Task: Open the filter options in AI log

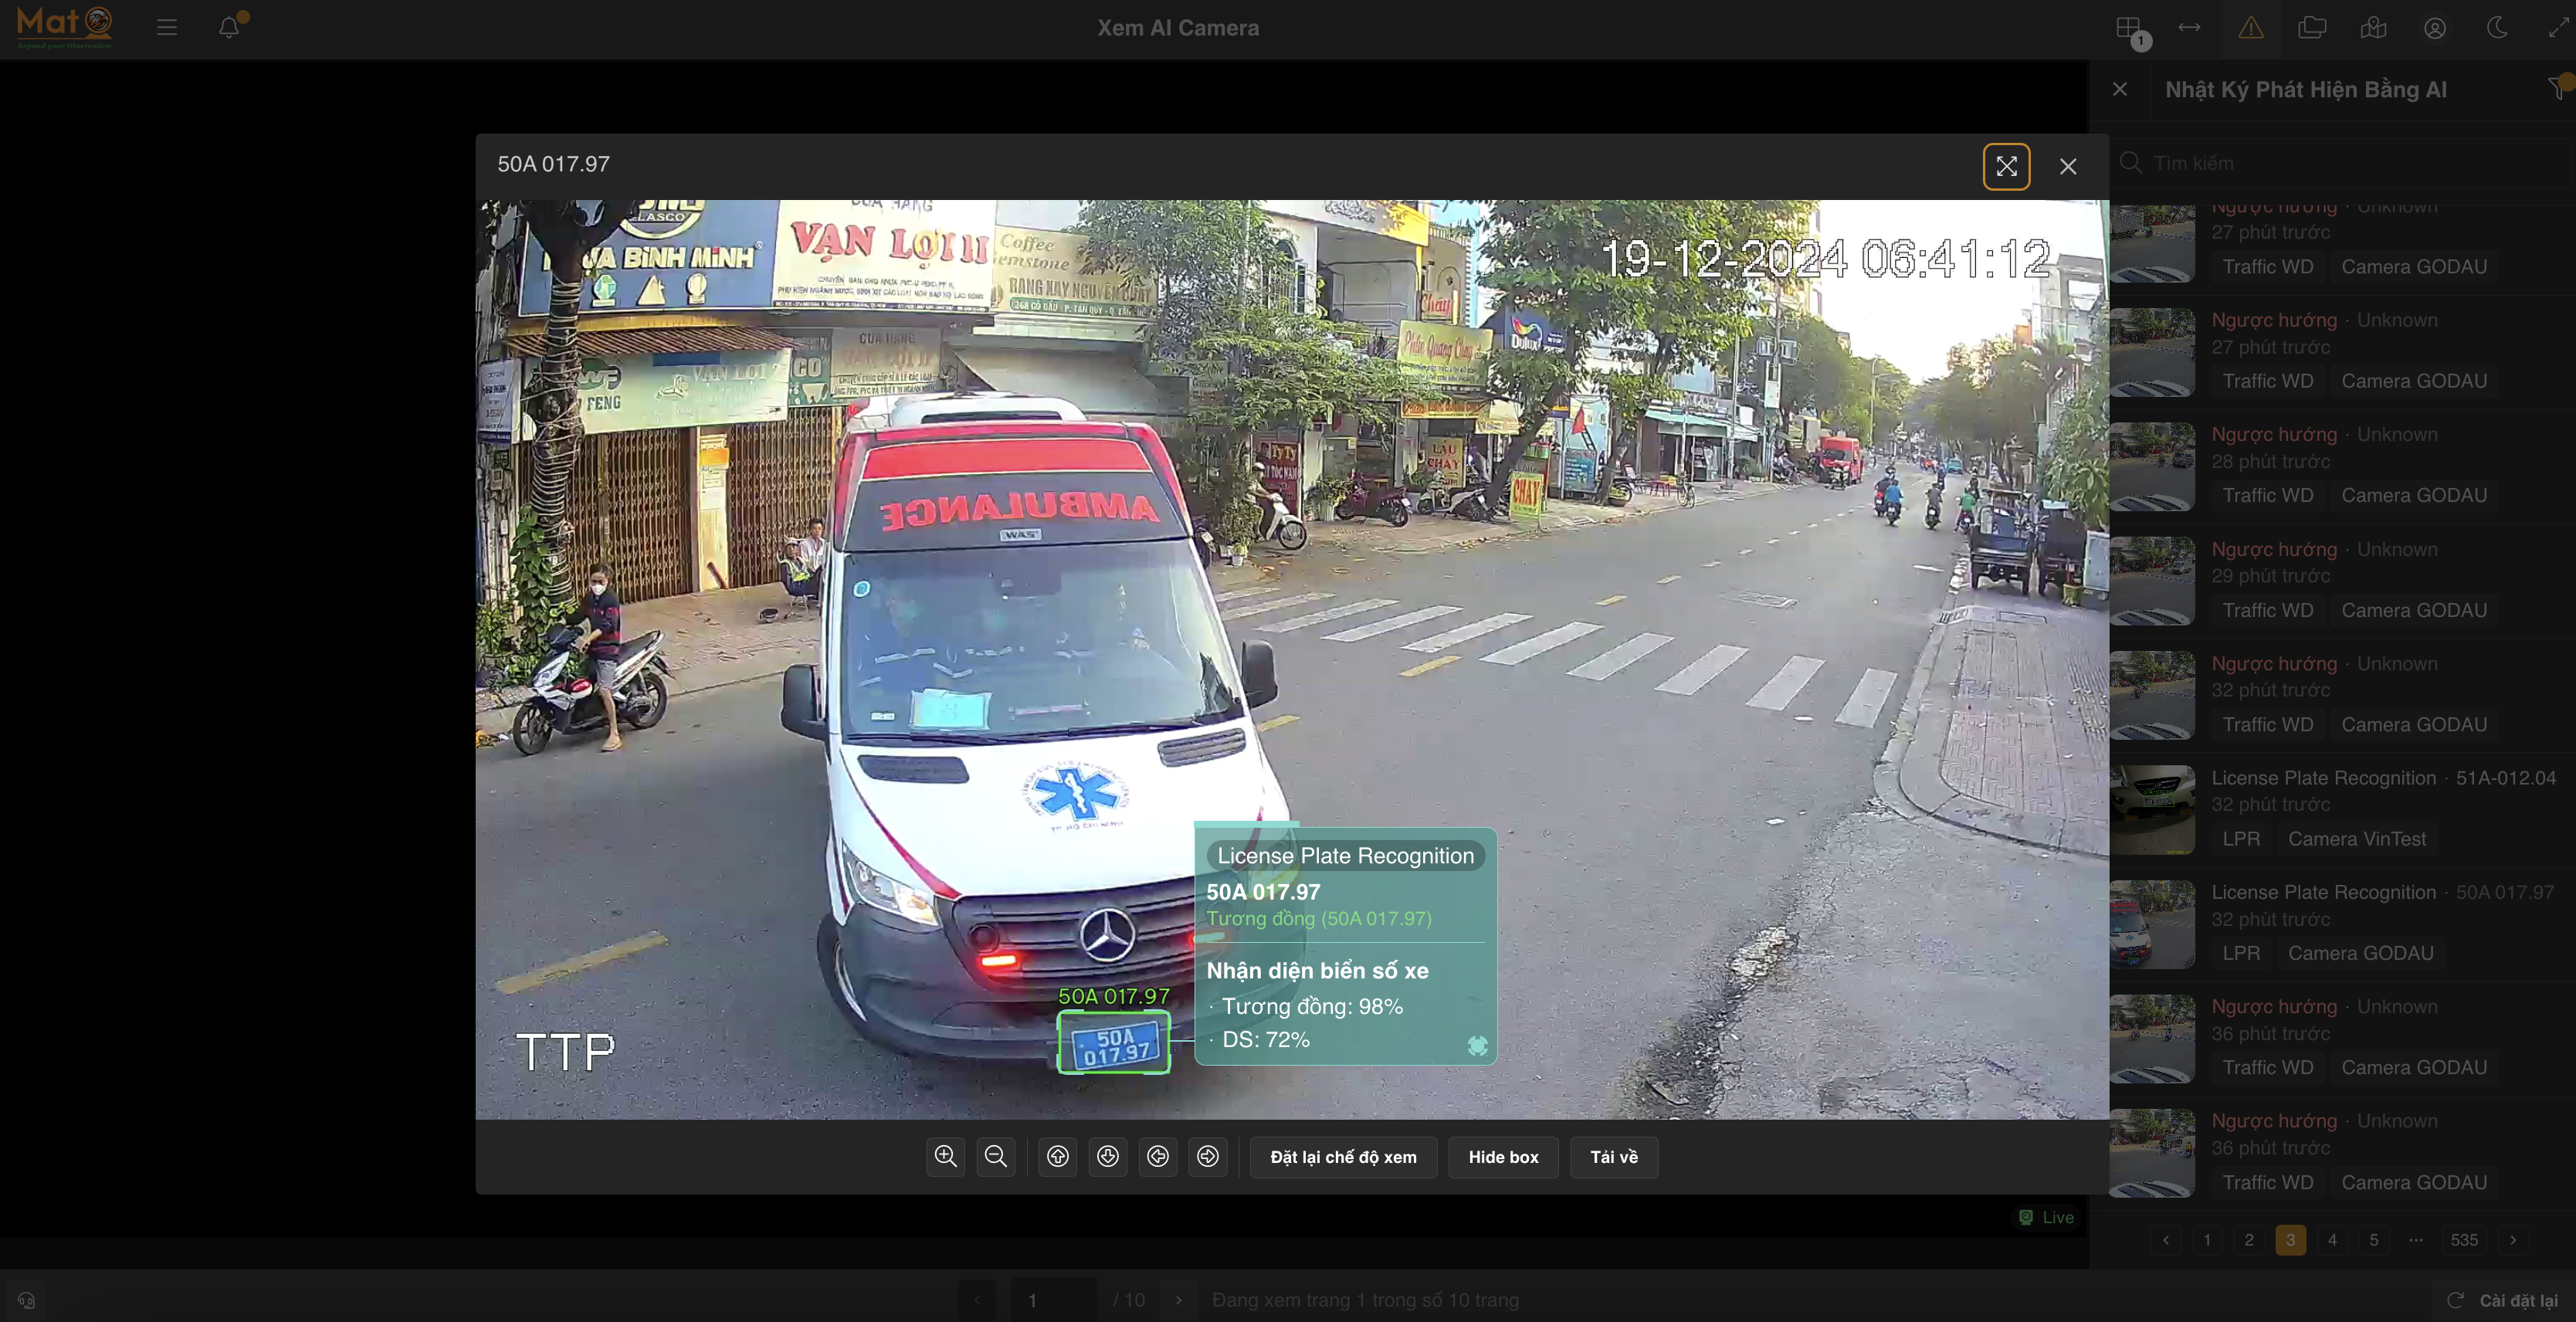Action: (2557, 89)
